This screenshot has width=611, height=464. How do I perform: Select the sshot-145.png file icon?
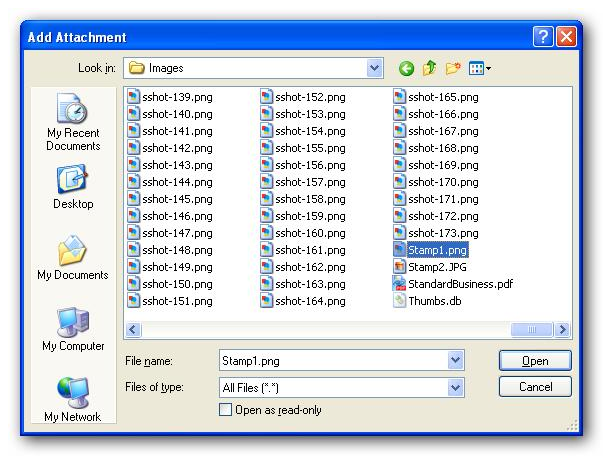pyautogui.click(x=133, y=199)
